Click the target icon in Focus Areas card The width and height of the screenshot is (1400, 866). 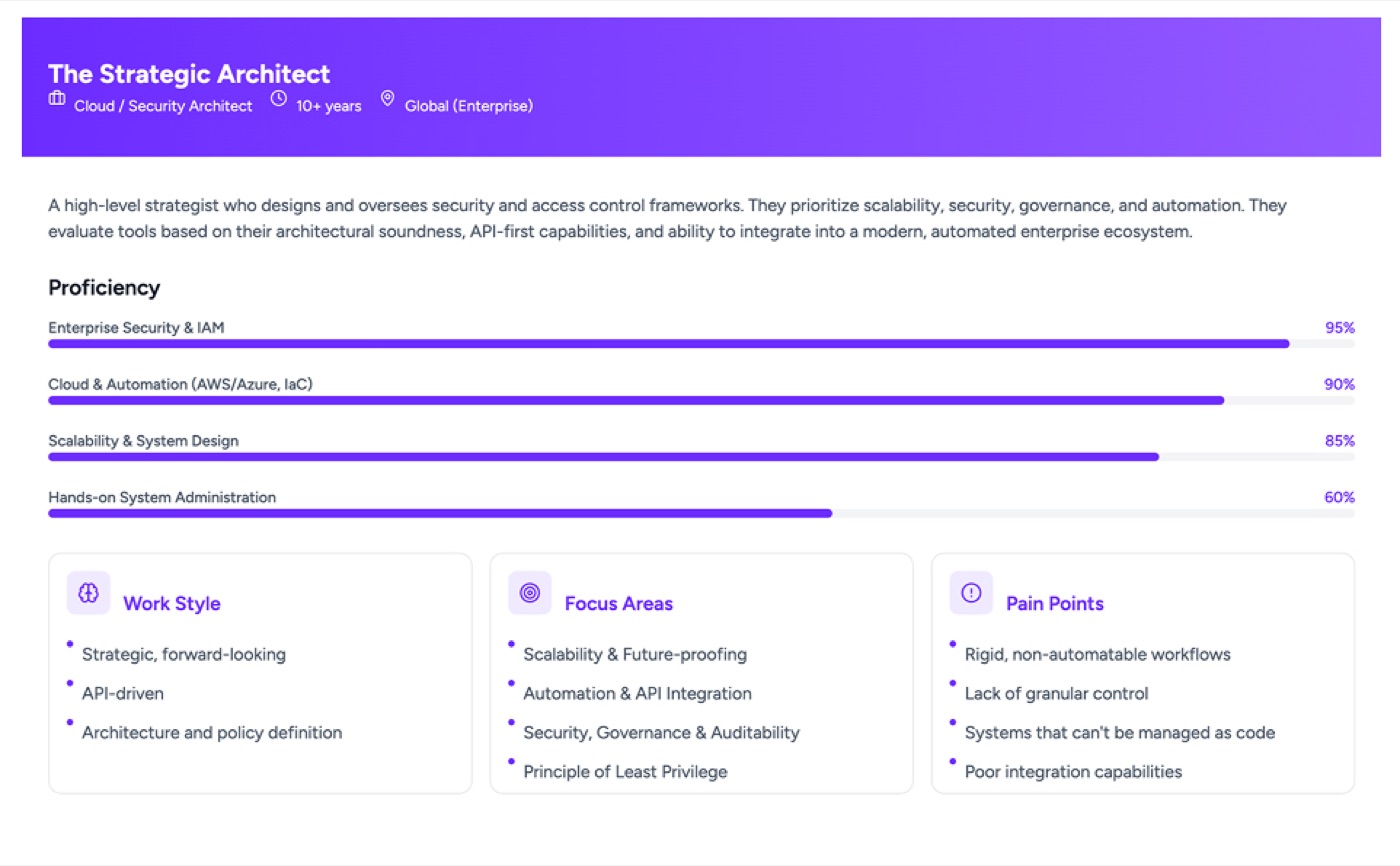(530, 593)
